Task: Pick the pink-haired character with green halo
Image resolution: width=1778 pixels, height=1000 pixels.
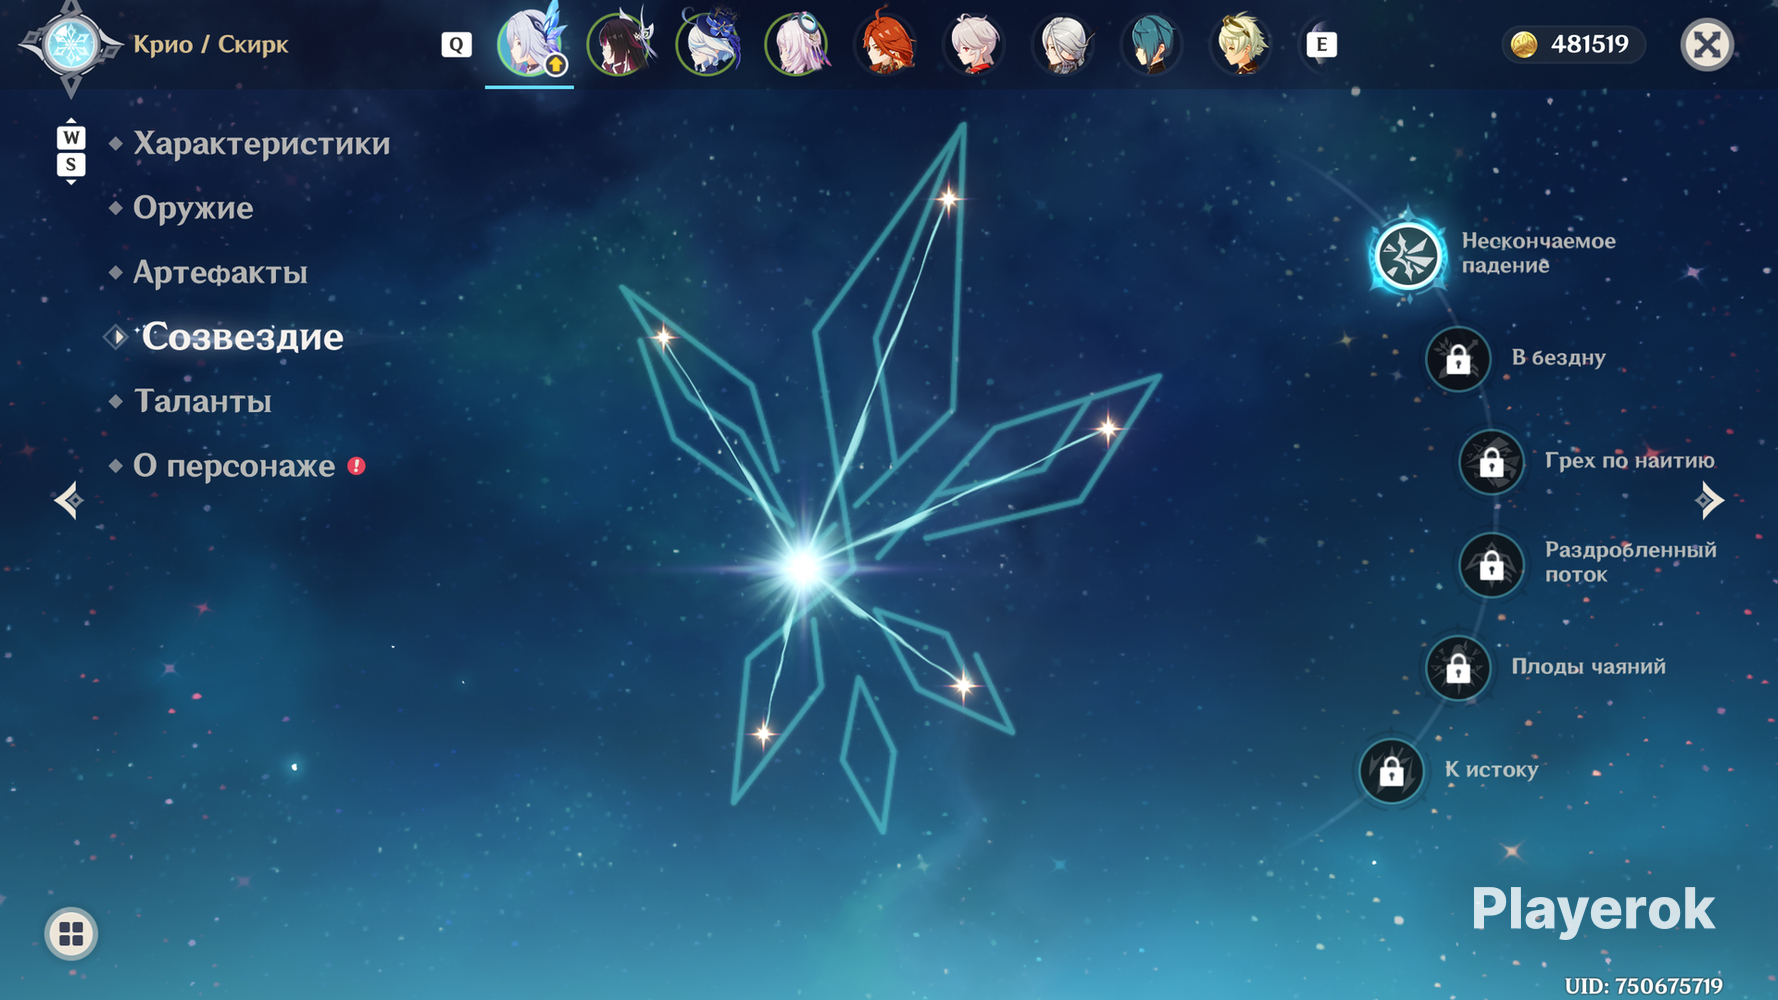Action: [x=797, y=44]
